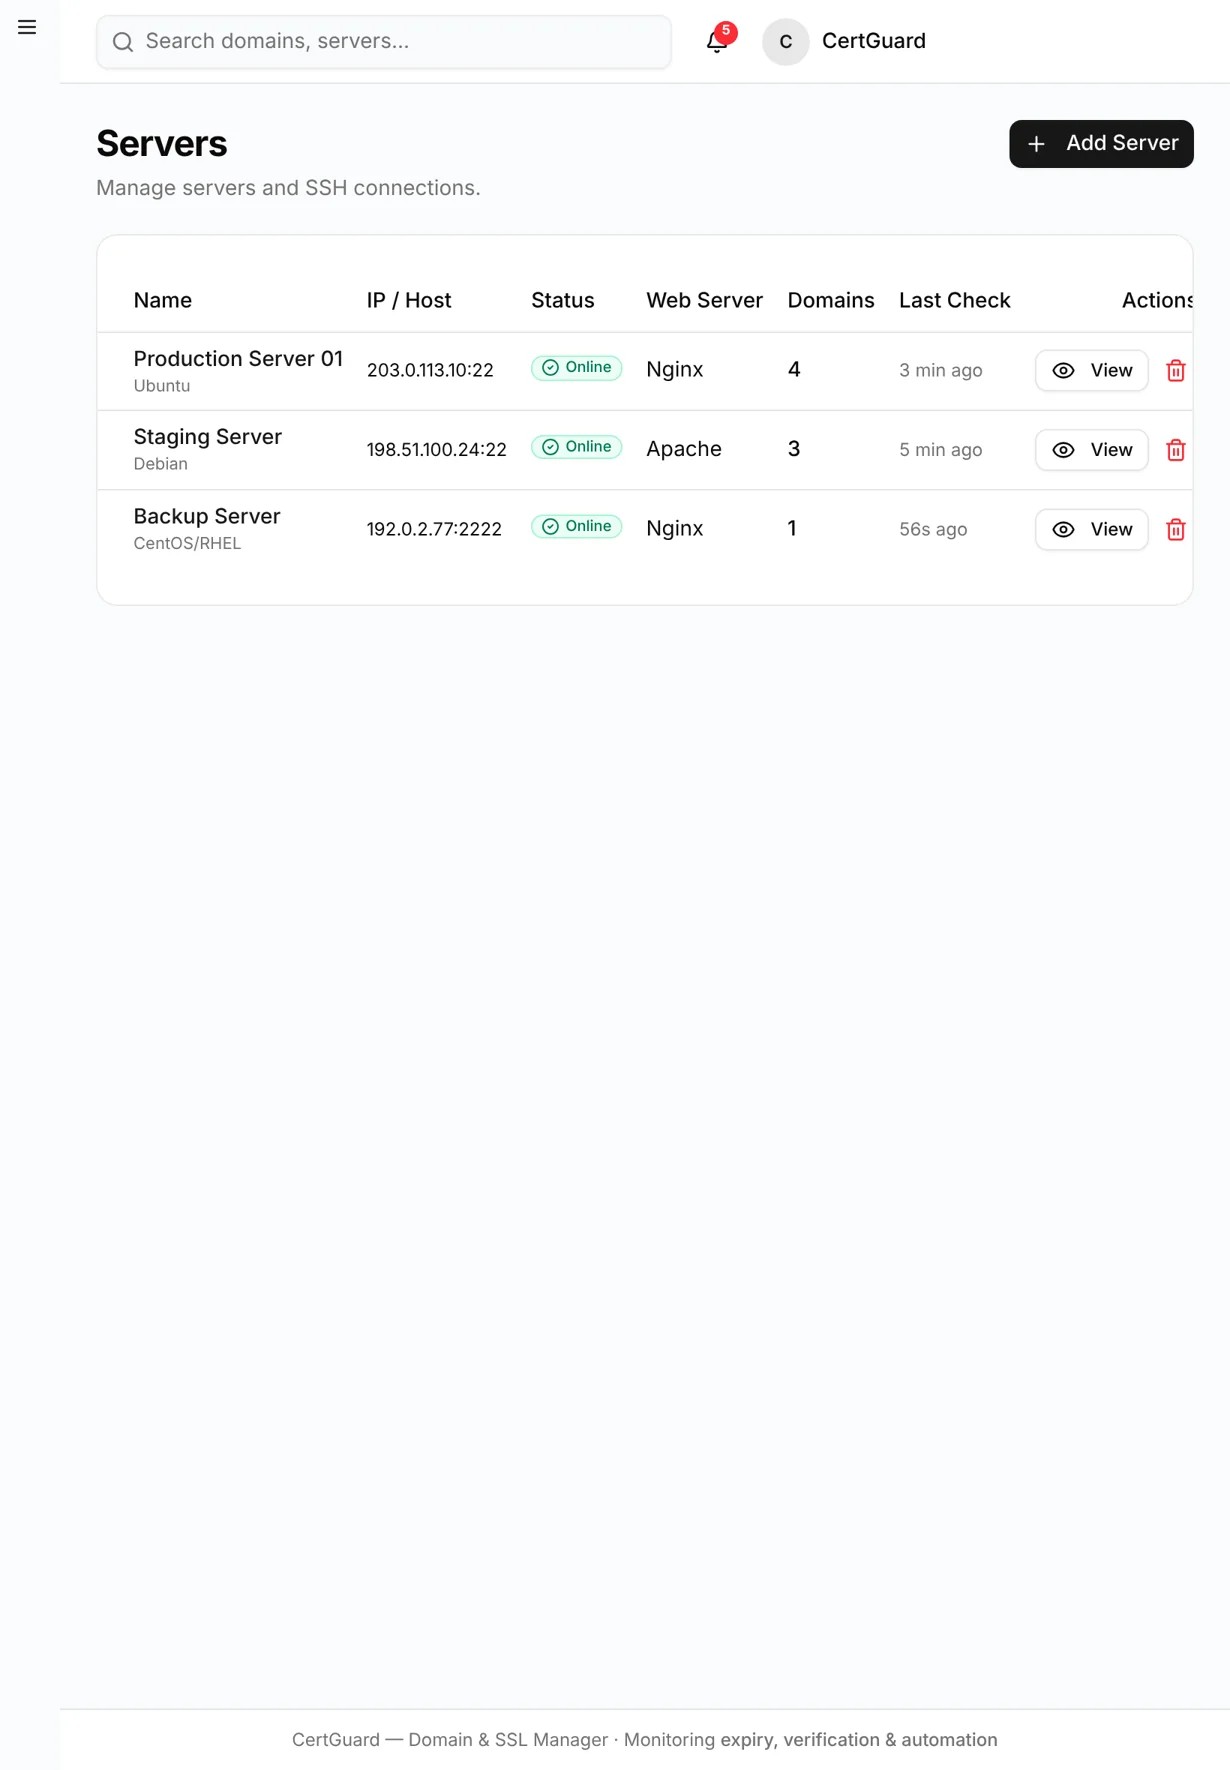Click the '3 min ago' last check
This screenshot has height=1770, width=1230.
point(941,370)
